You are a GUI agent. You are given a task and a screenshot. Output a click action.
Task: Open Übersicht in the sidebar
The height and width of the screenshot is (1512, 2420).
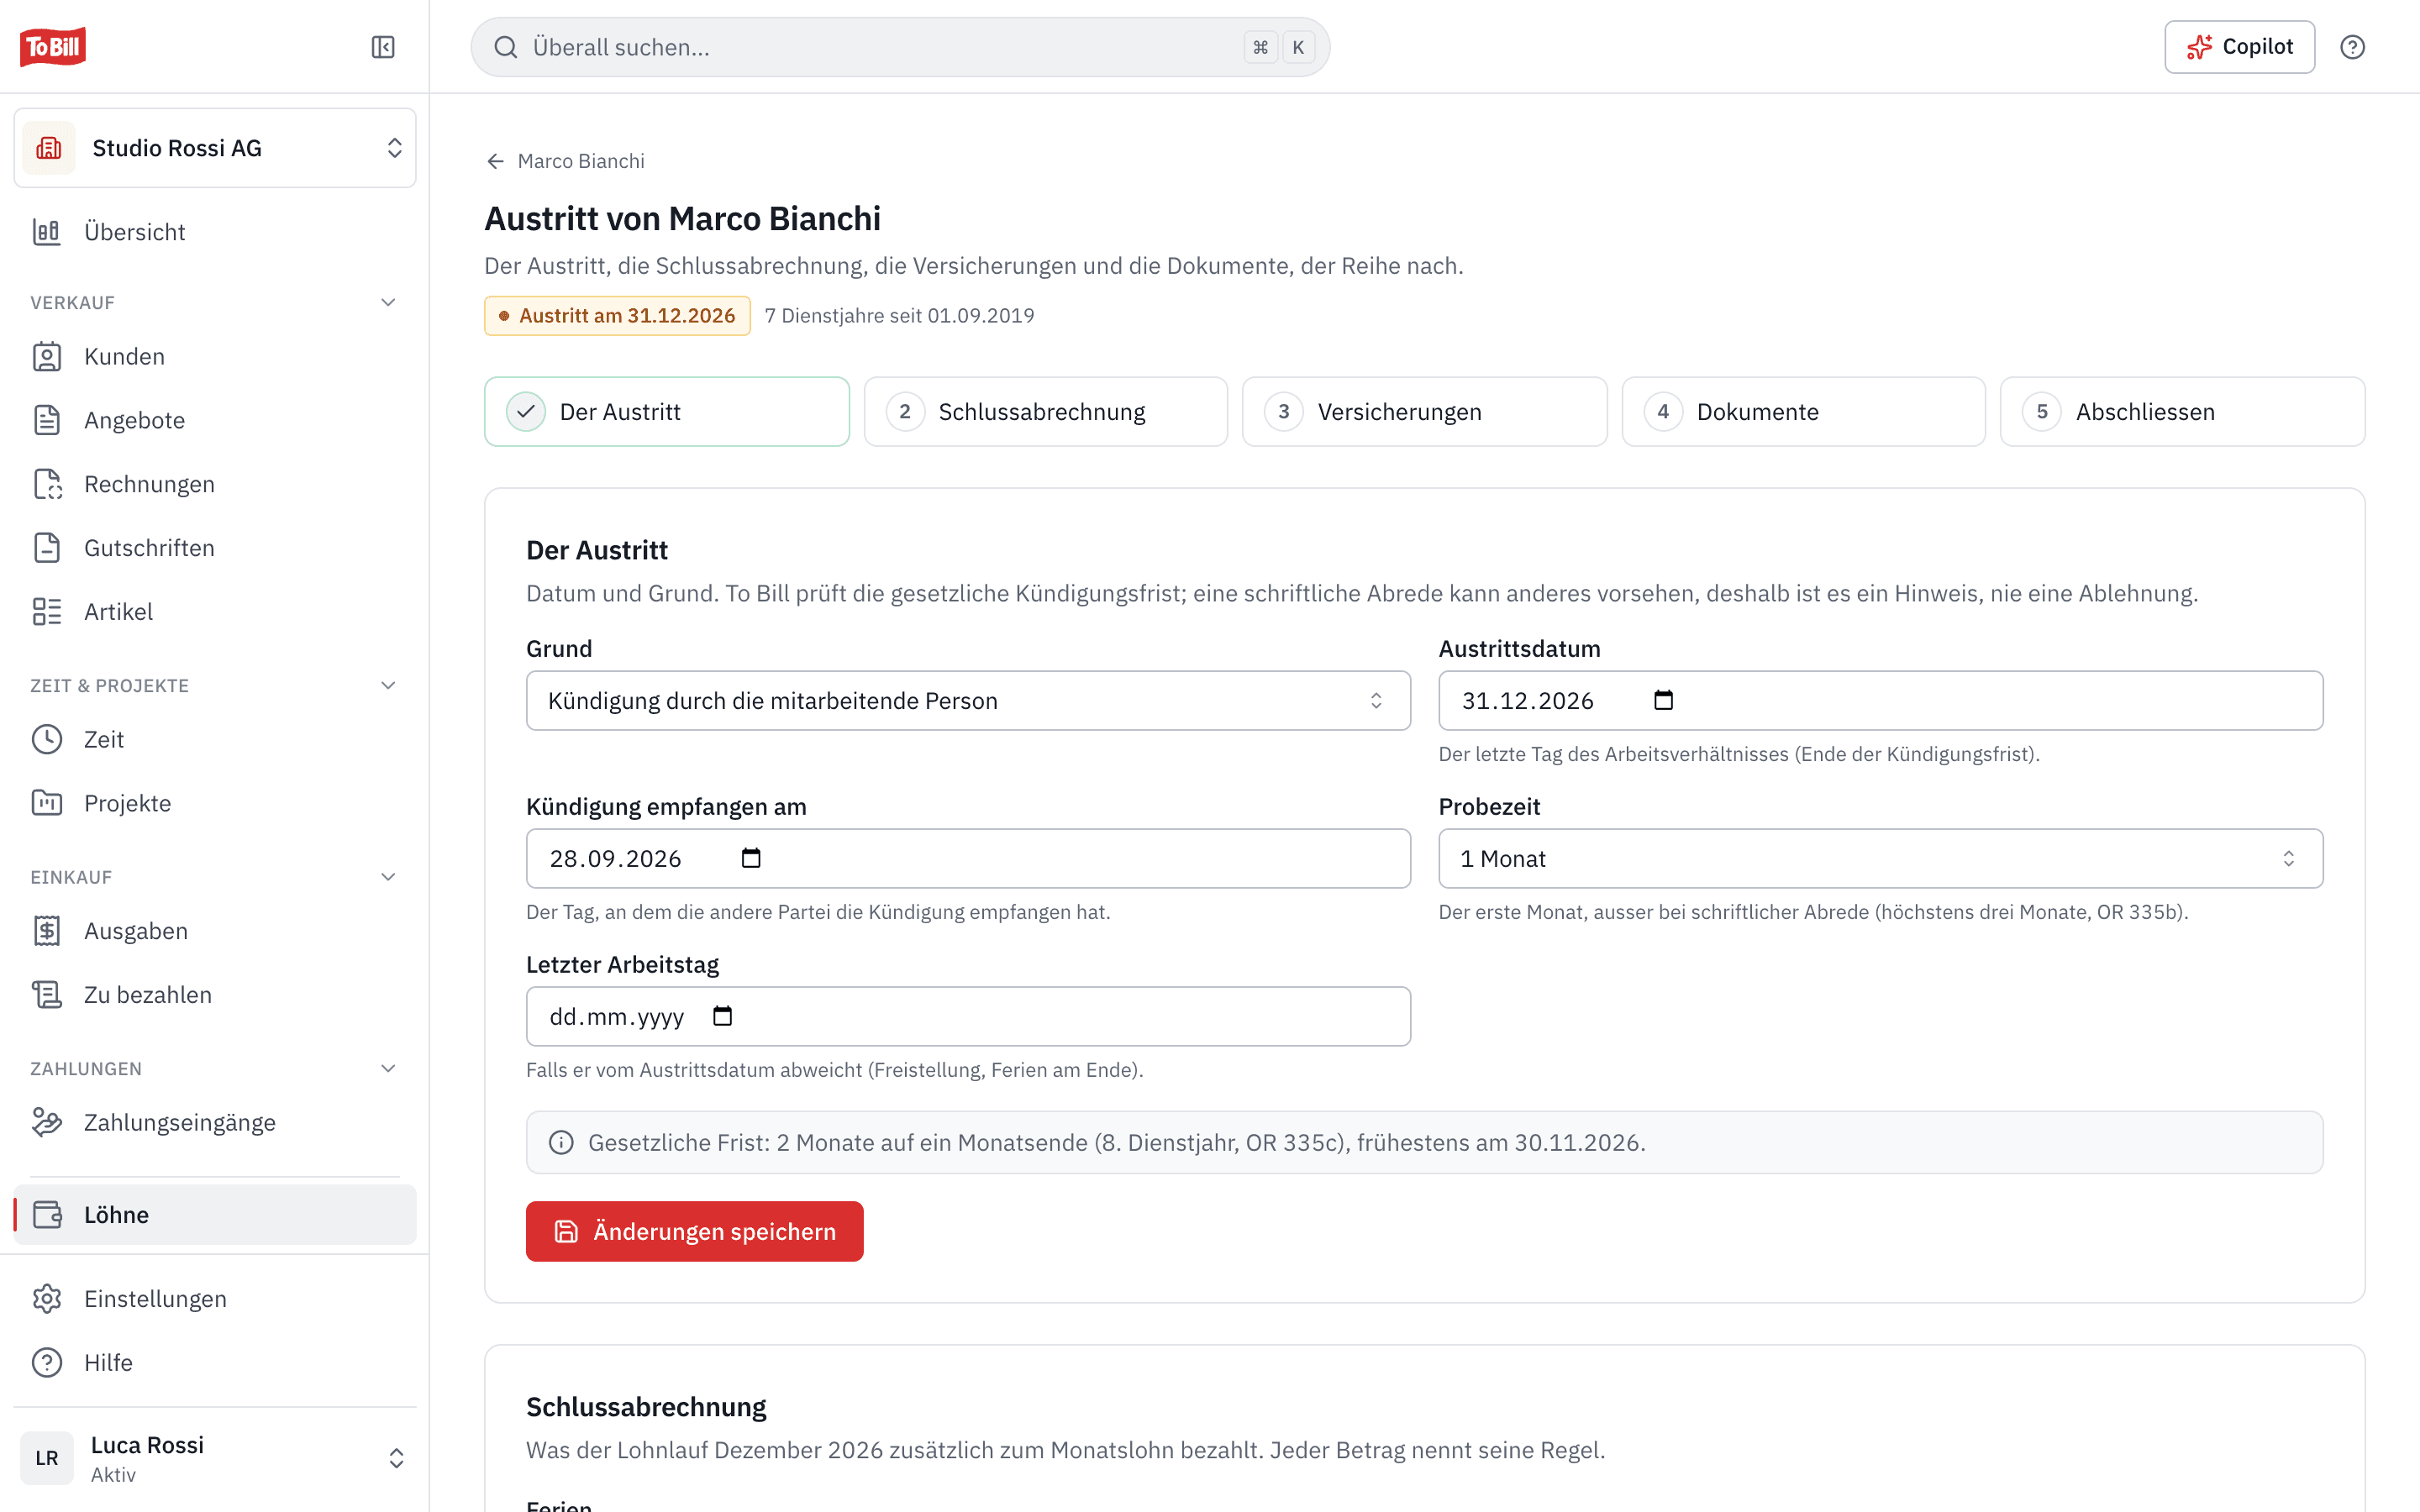215,232
